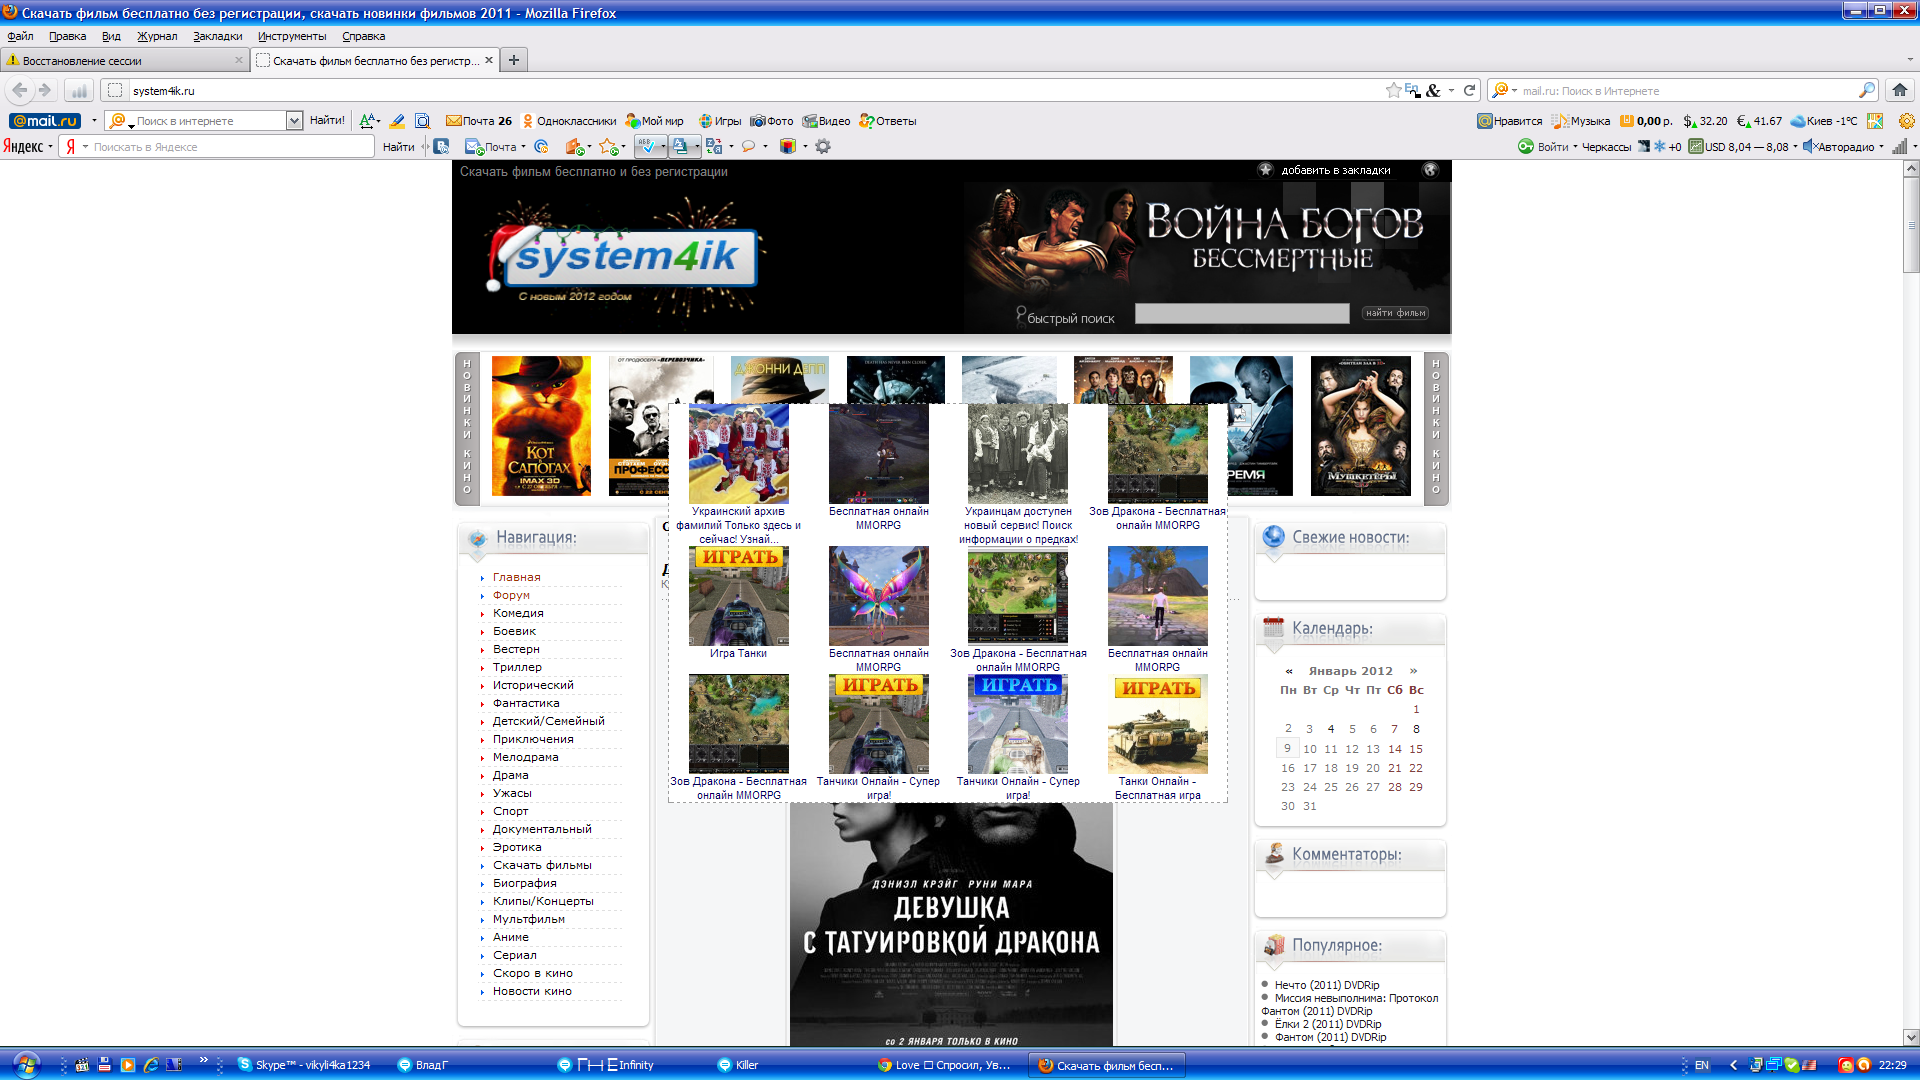The height and width of the screenshot is (1080, 1920).
Task: Go to previous month in calendar
Action: [1289, 671]
